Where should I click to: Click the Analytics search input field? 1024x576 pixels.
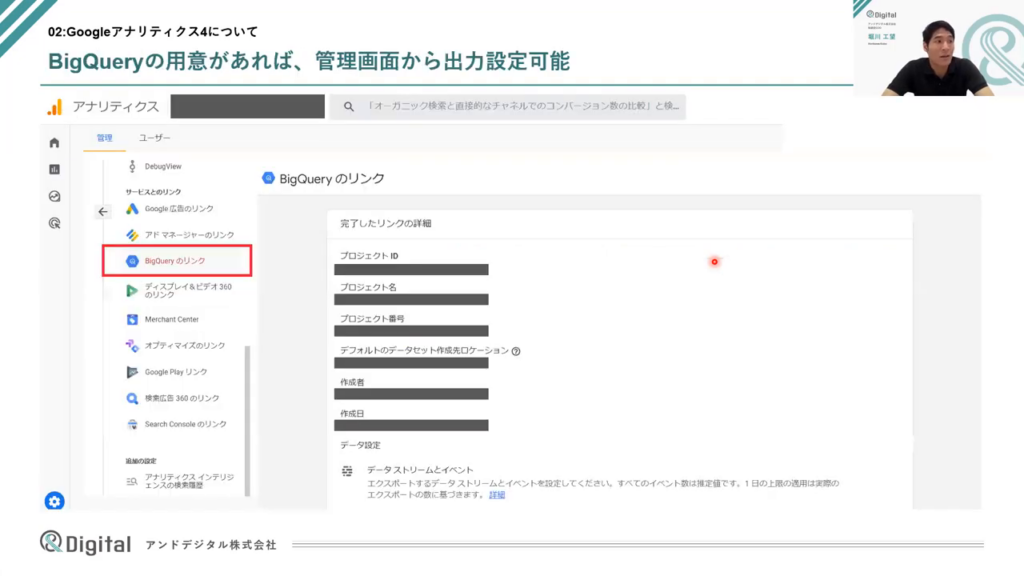[x=520, y=107]
